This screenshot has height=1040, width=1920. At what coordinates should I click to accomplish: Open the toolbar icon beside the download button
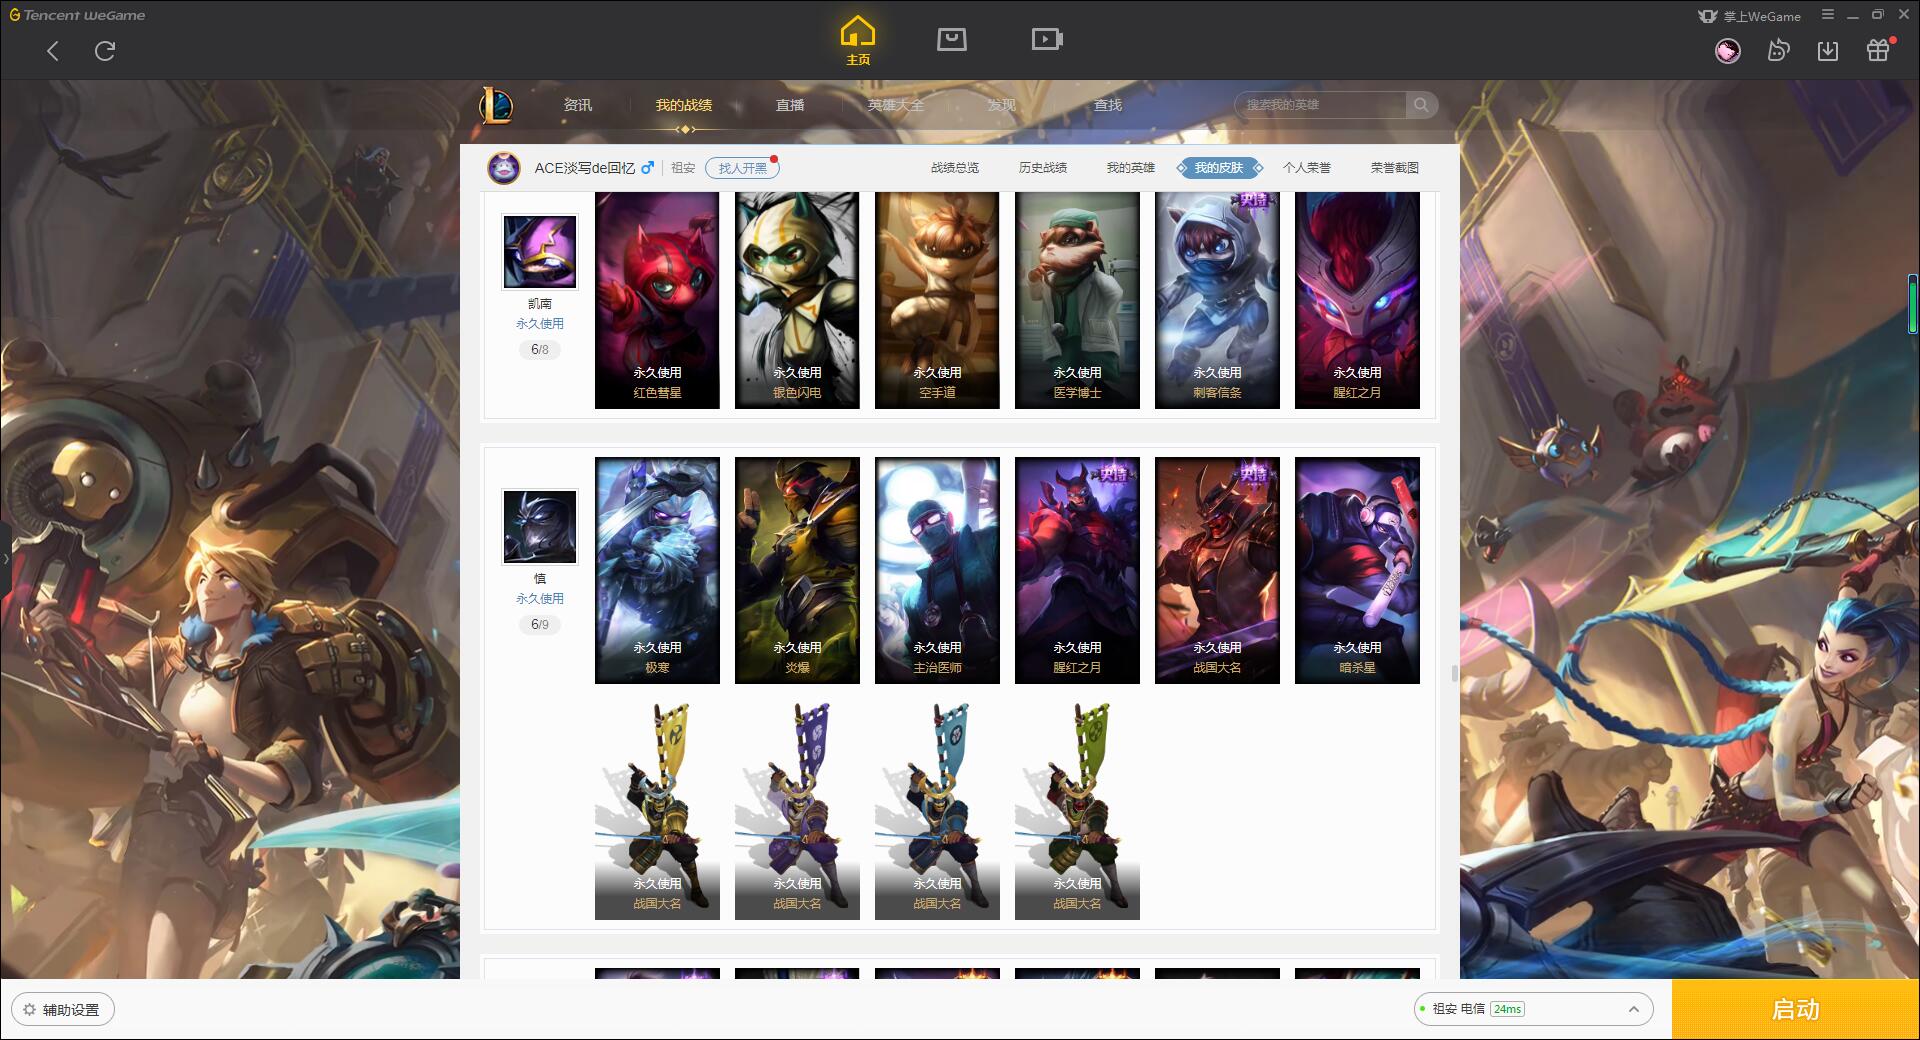1778,51
